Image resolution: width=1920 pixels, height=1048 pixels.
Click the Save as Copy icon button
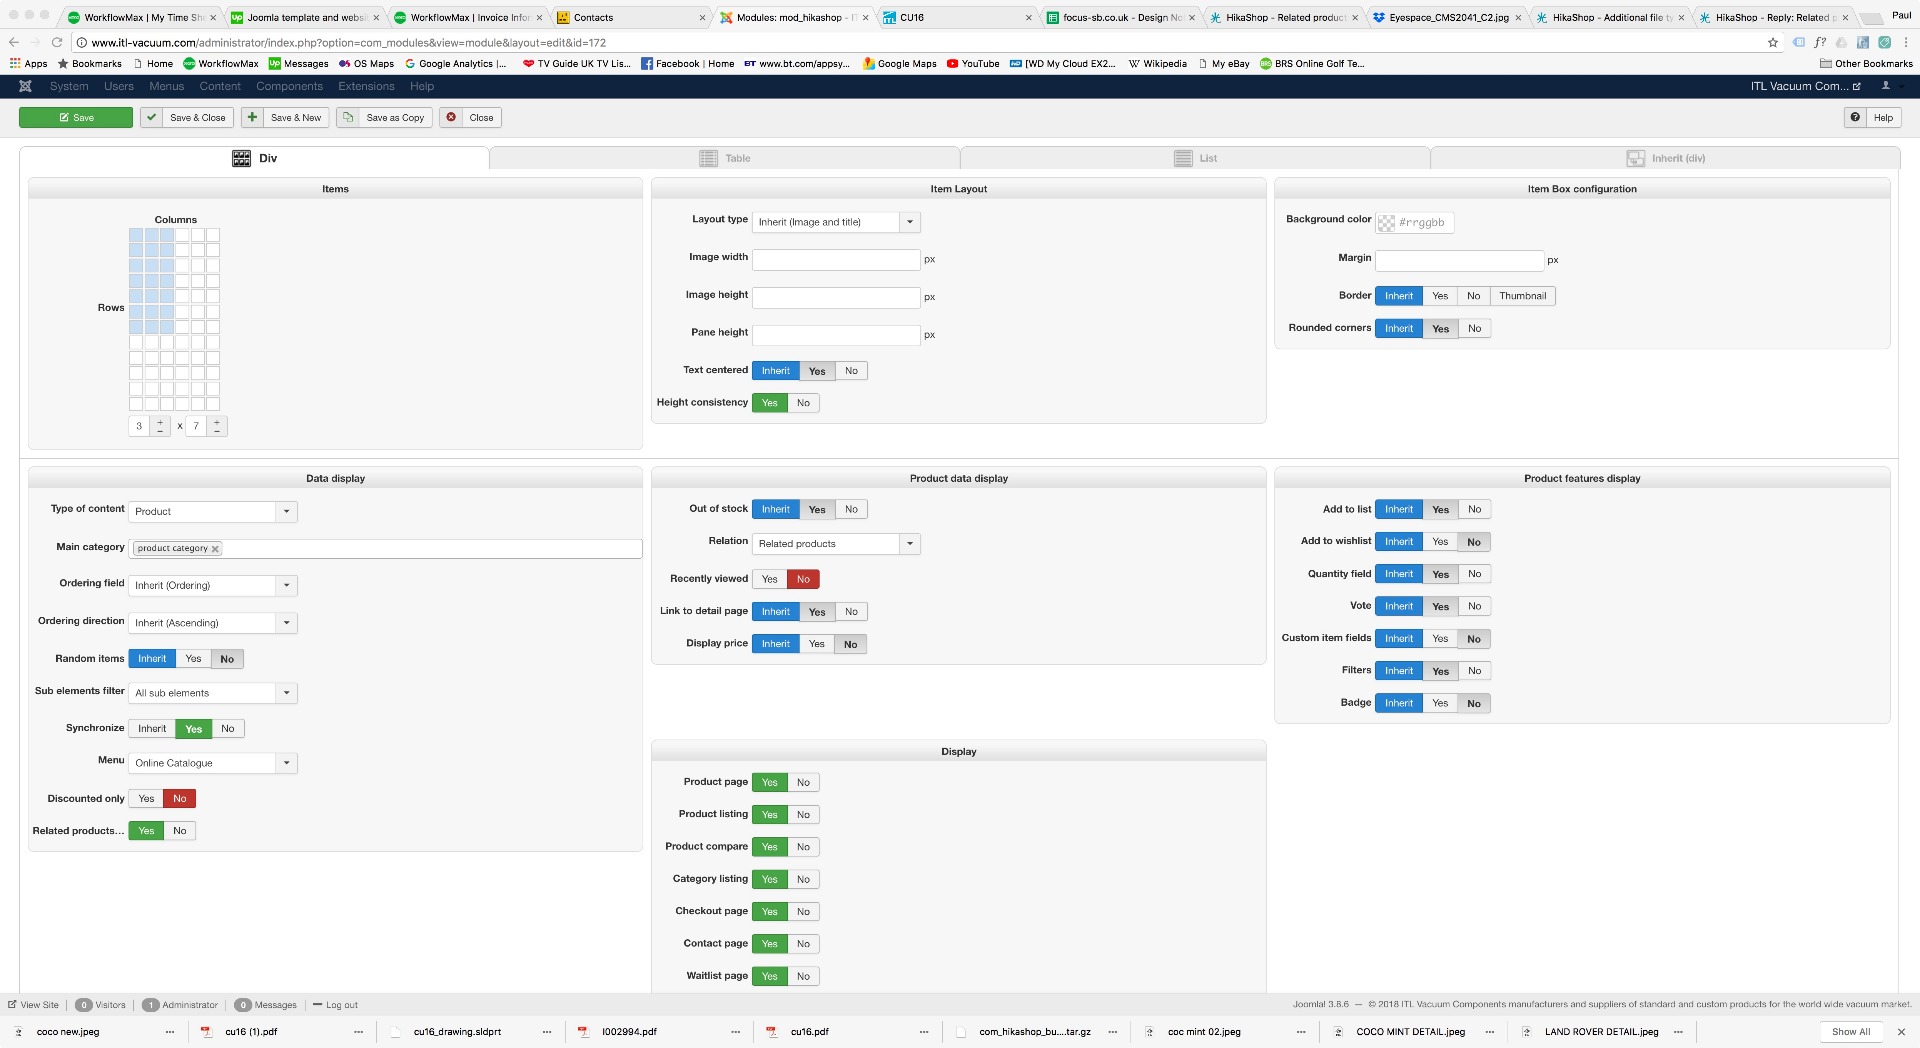[348, 117]
